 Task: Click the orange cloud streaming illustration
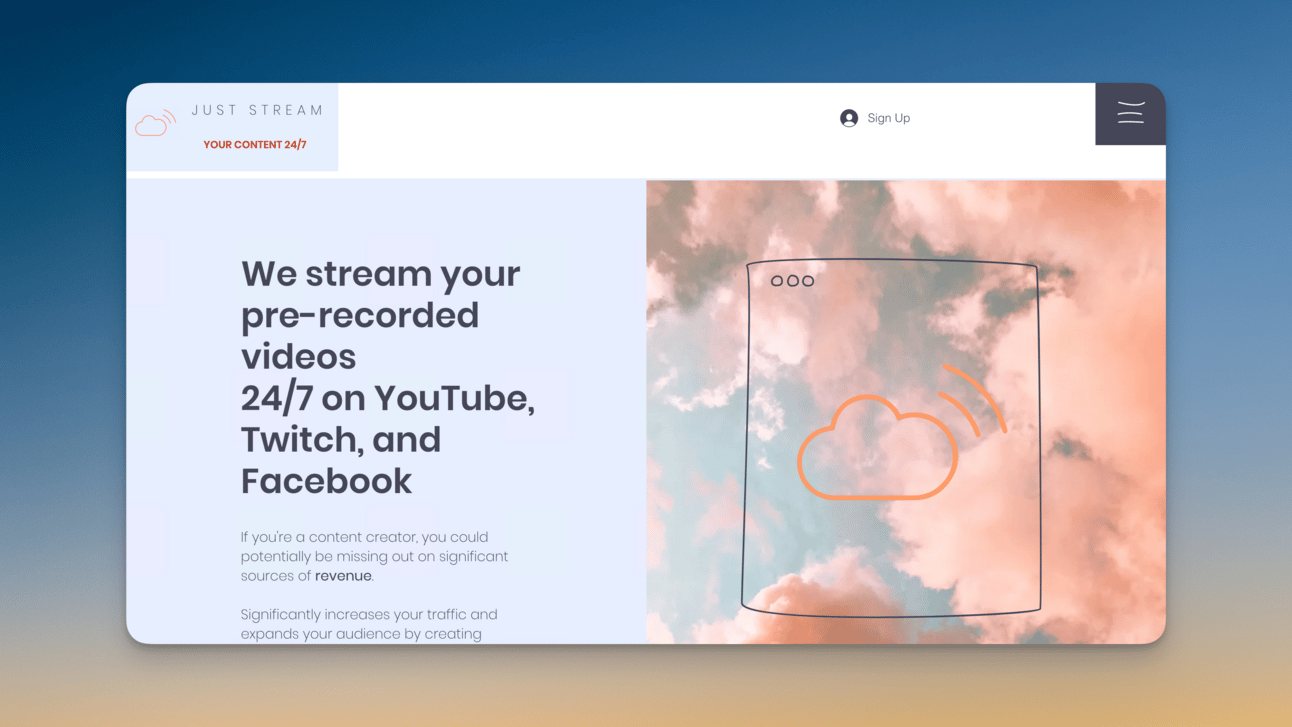tap(901, 432)
